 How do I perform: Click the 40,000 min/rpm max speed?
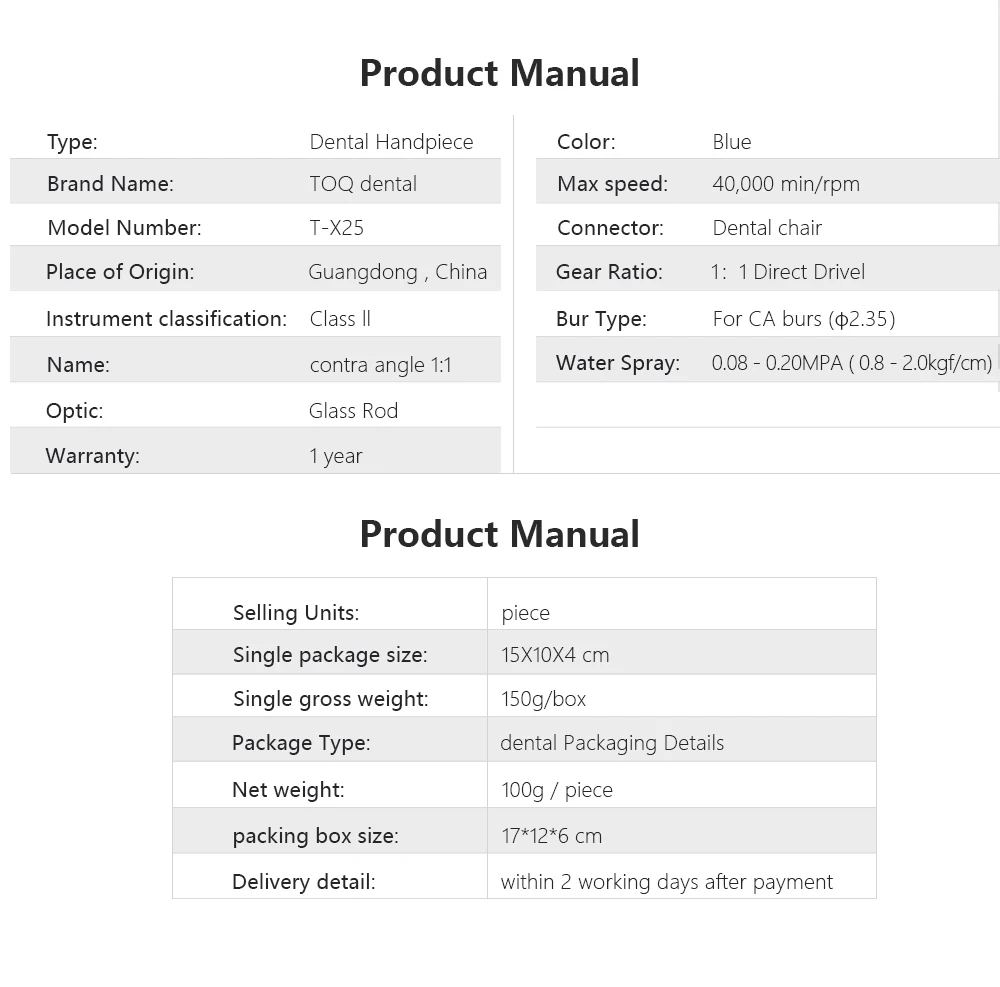tap(786, 184)
